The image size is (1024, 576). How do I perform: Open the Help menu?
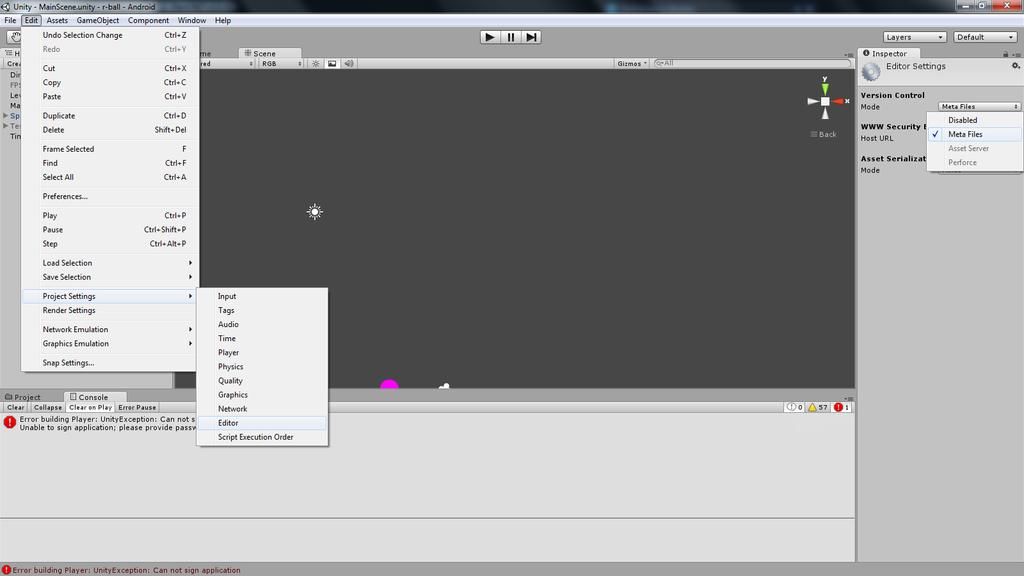[x=223, y=20]
